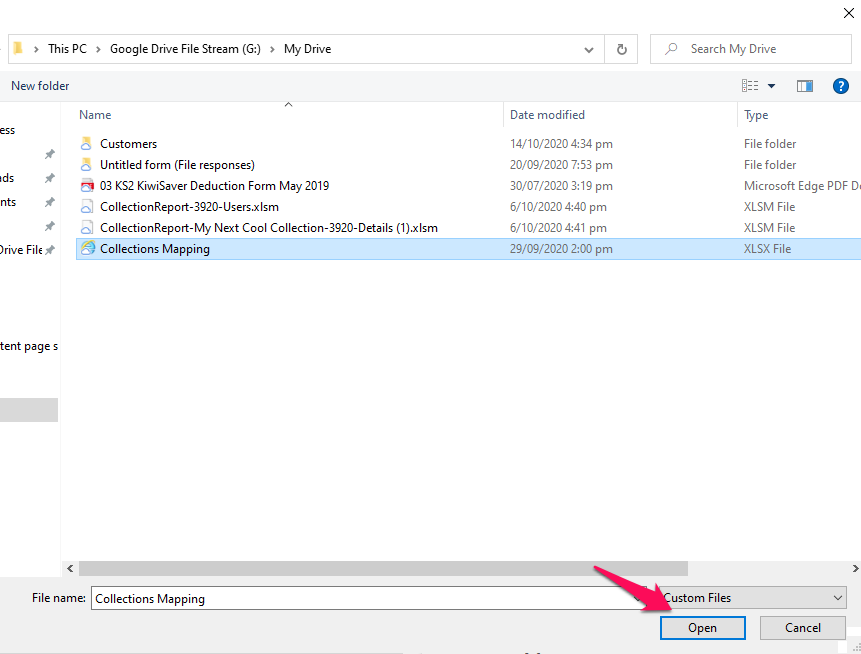The width and height of the screenshot is (861, 654).
Task: Click the New folder button
Action: pyautogui.click(x=40, y=86)
